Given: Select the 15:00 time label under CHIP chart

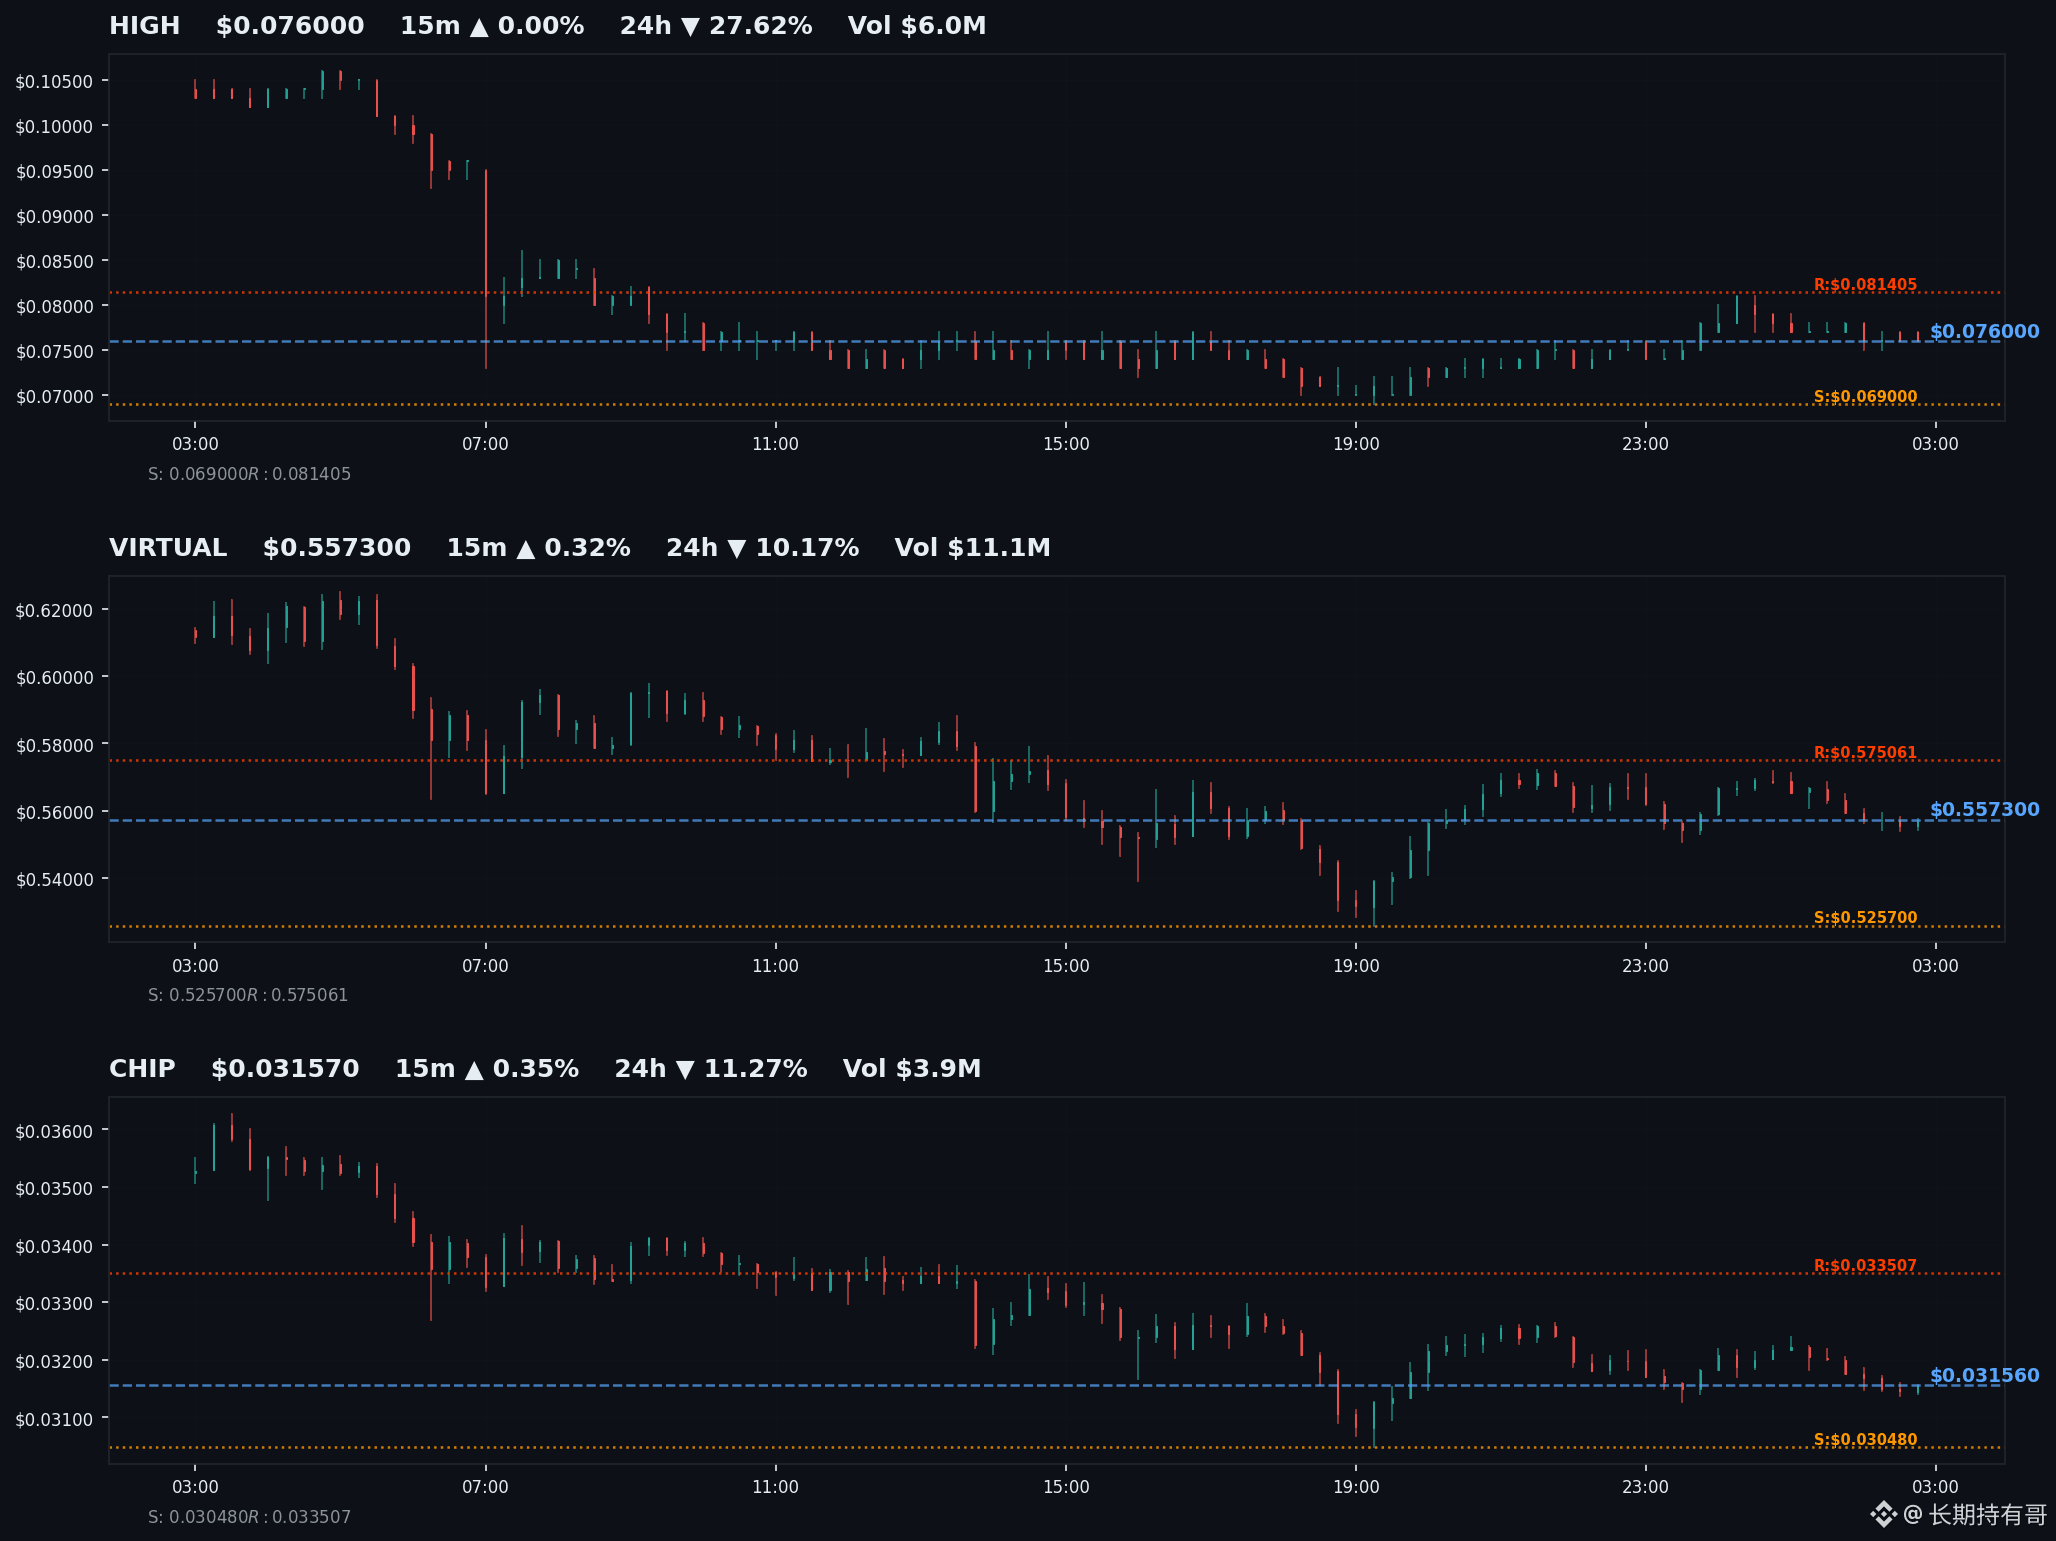Looking at the screenshot, I should click(x=1066, y=1487).
